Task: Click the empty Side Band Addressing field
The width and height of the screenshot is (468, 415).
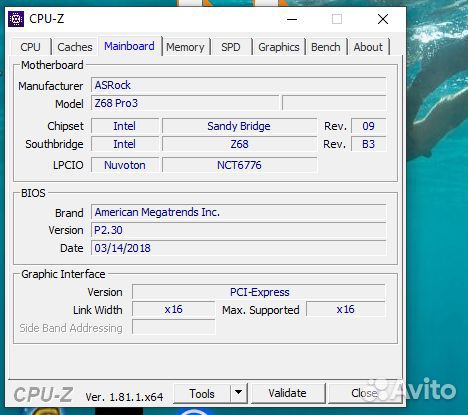Action: [x=173, y=328]
